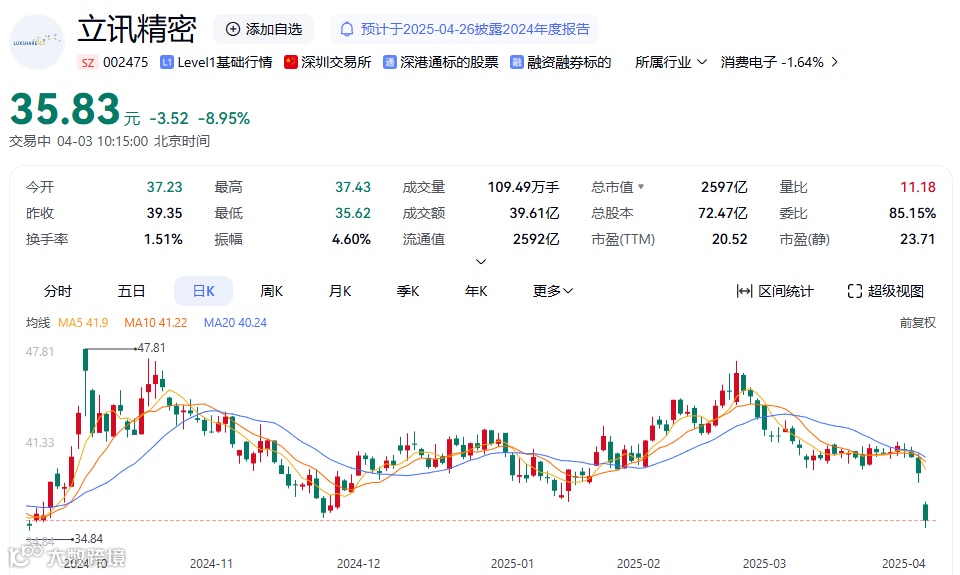Screen dimensions: 960x575
Task: Click the 最低 value 35.62
Action: click(x=353, y=213)
